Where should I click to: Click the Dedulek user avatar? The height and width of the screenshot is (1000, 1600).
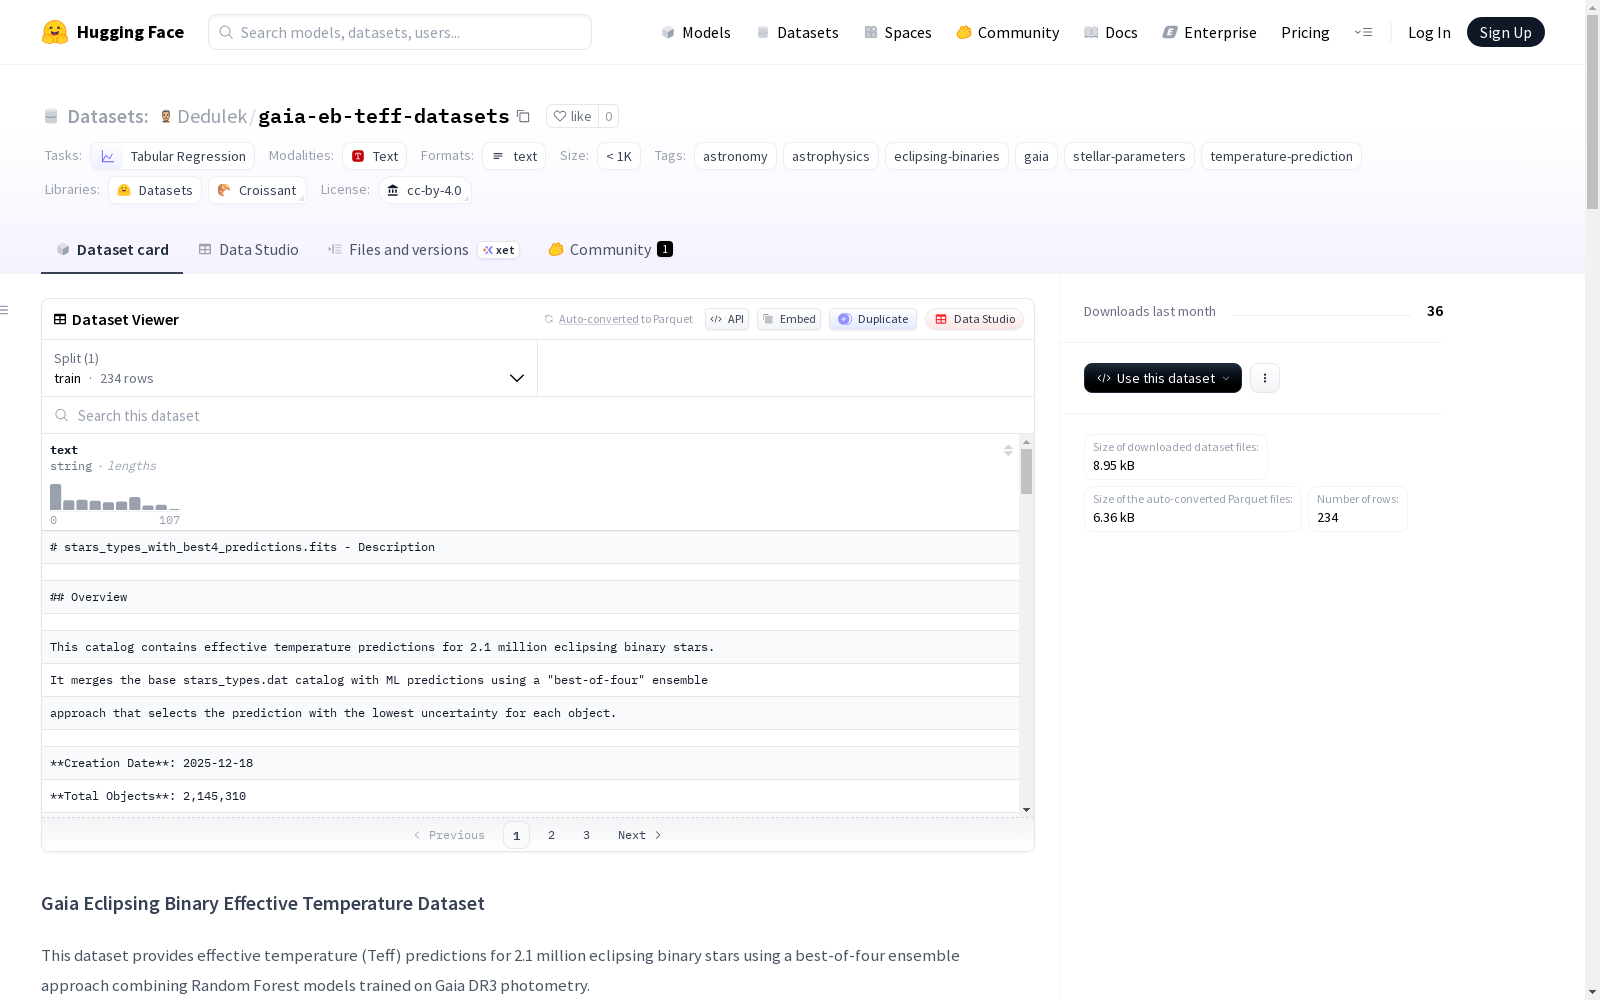click(166, 116)
